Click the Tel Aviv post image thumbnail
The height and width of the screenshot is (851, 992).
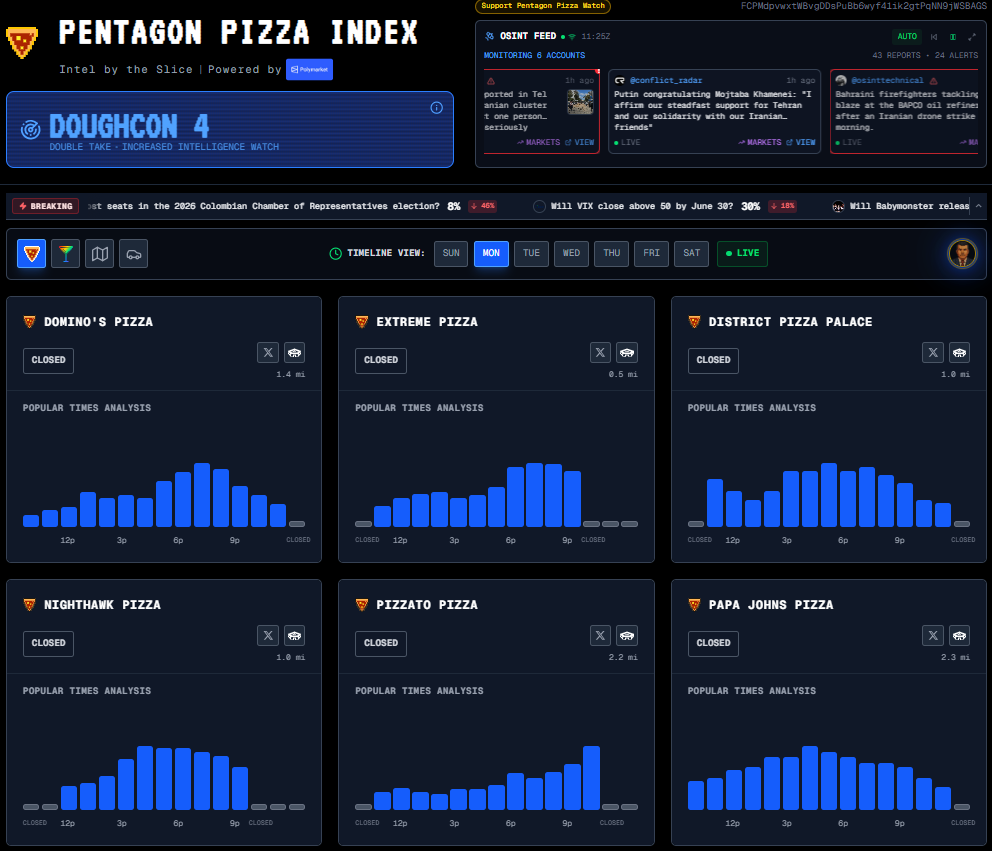(x=580, y=102)
